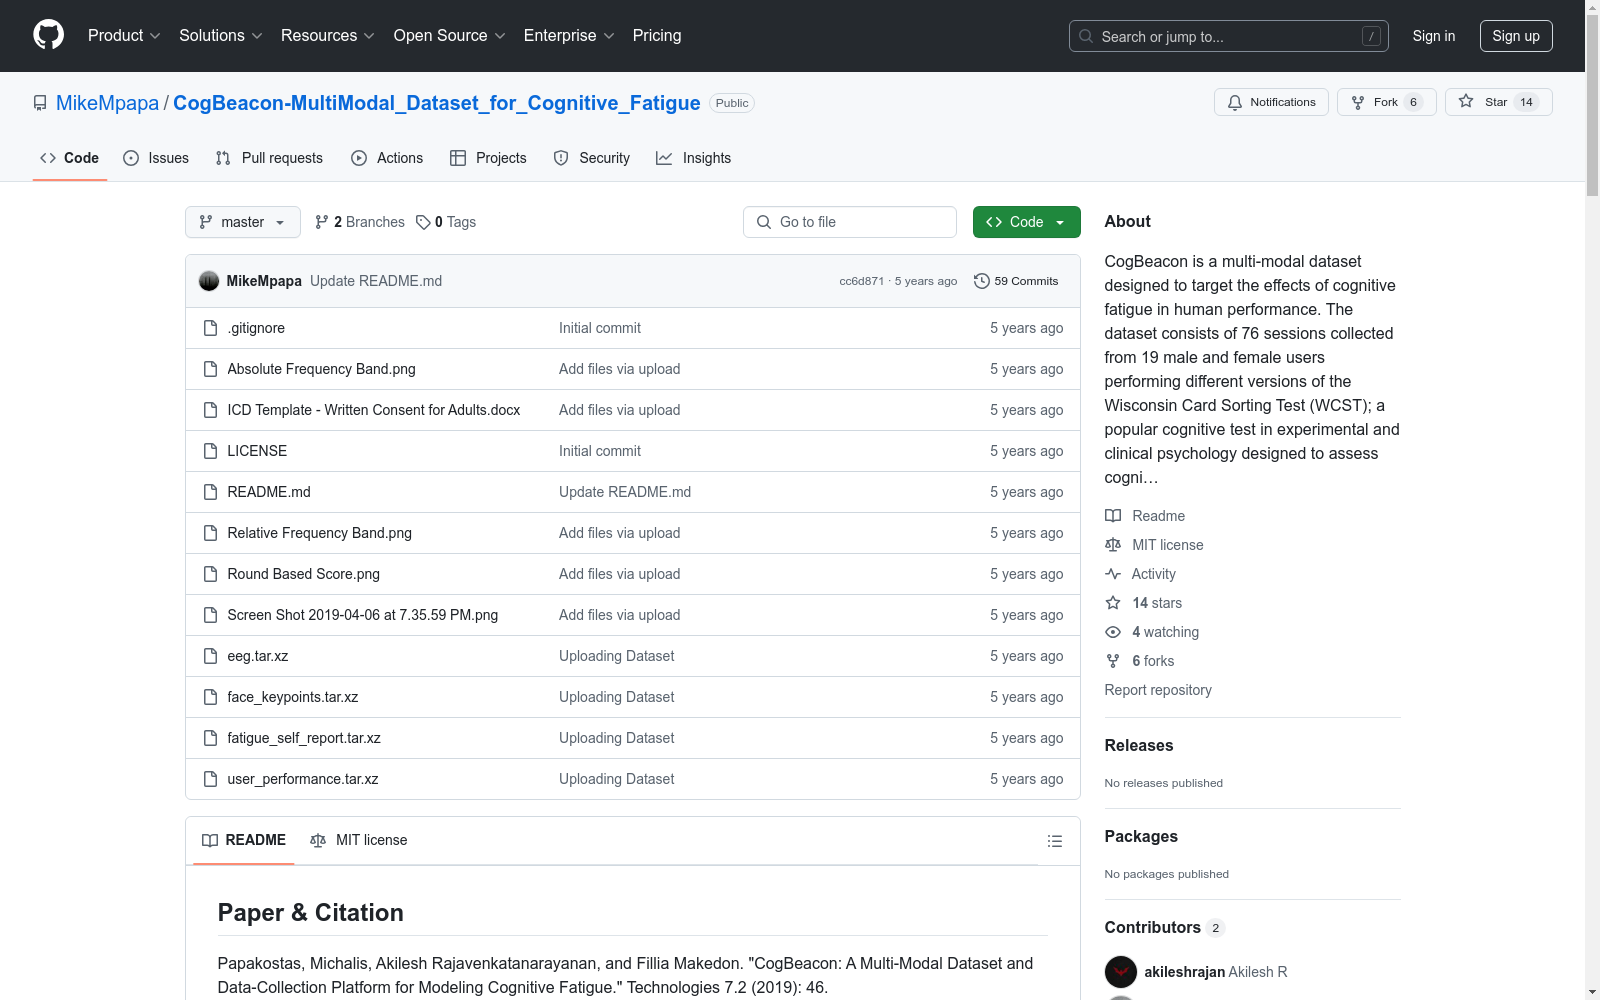Image resolution: width=1600 pixels, height=1000 pixels.
Task: Click the pulse icon beside Activity
Action: click(1113, 574)
